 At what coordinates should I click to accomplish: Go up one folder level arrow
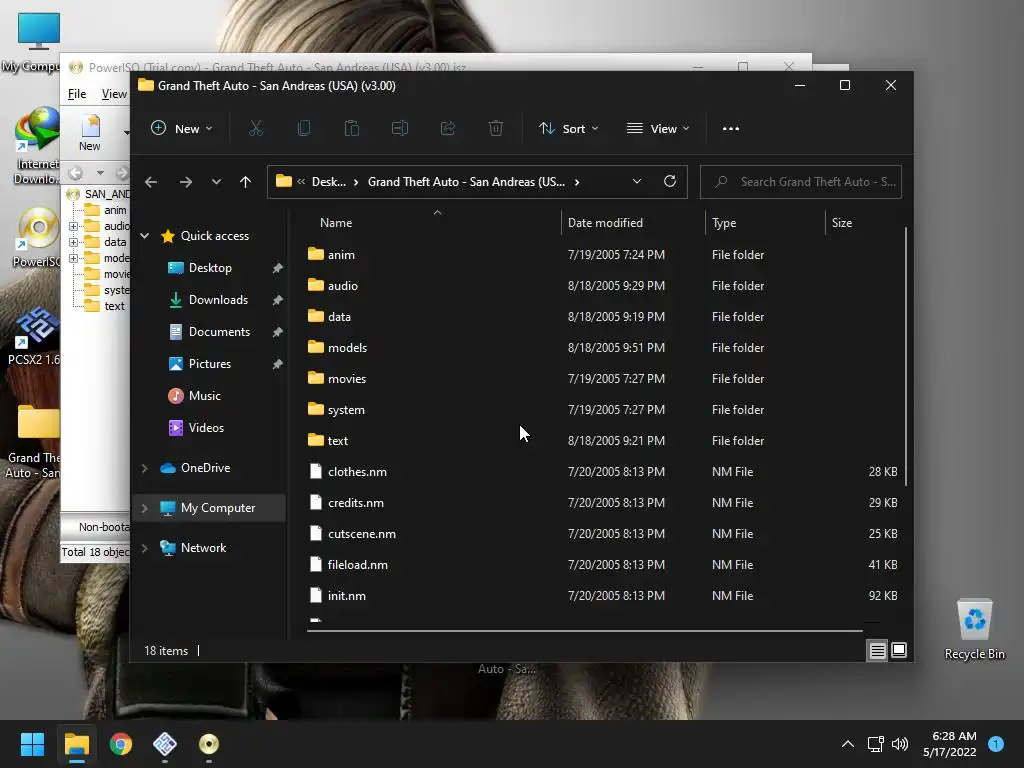(246, 182)
